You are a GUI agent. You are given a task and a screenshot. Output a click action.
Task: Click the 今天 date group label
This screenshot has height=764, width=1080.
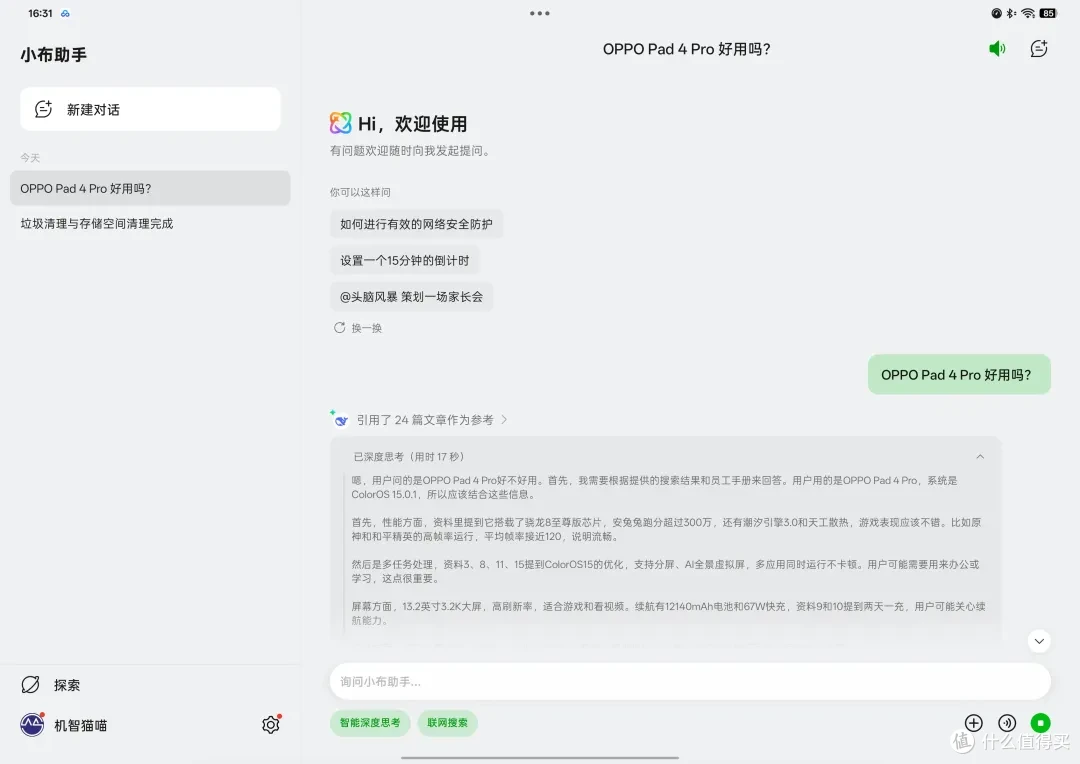(30, 158)
